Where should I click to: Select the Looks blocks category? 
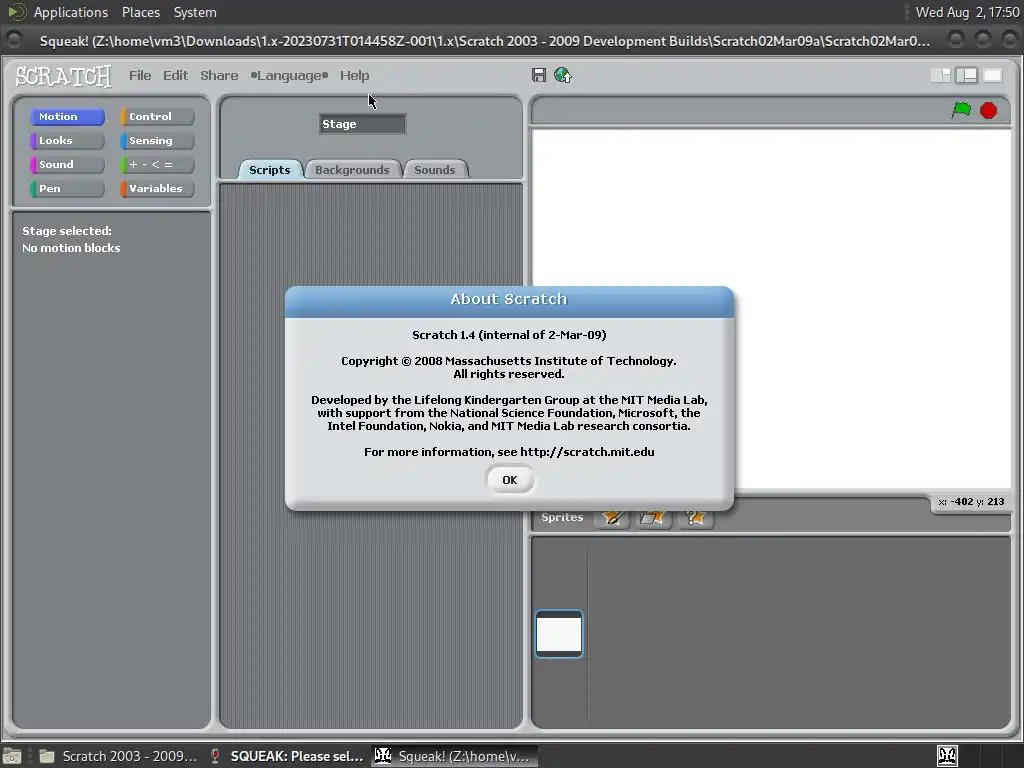[67, 140]
